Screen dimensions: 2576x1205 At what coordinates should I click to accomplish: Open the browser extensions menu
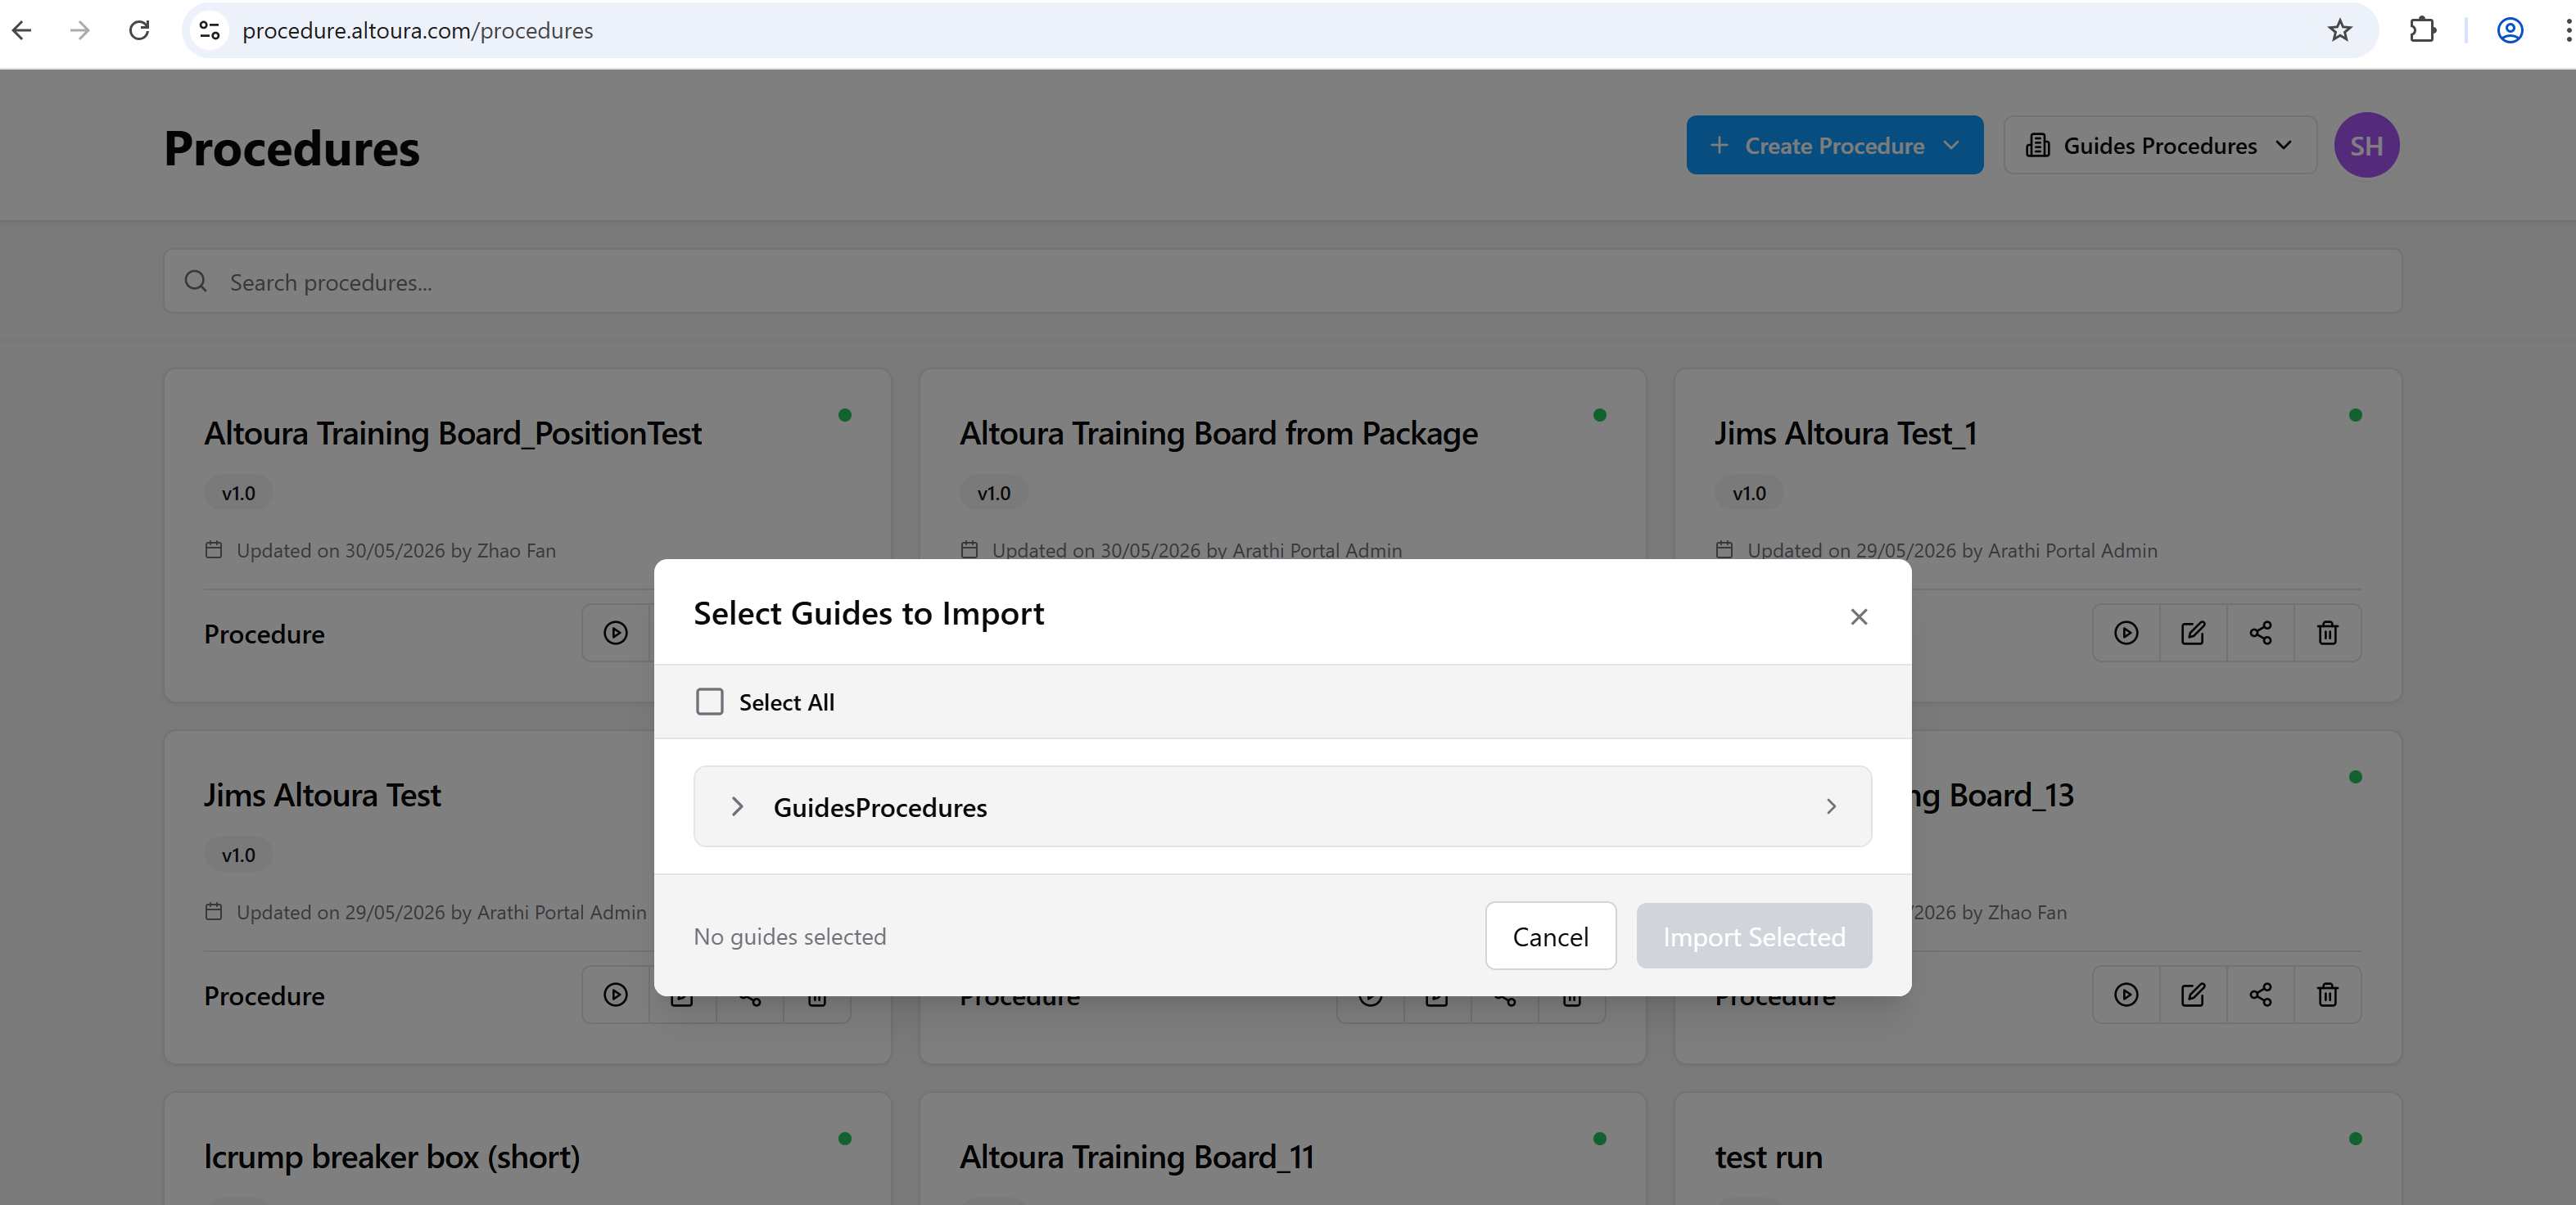pos(2422,30)
